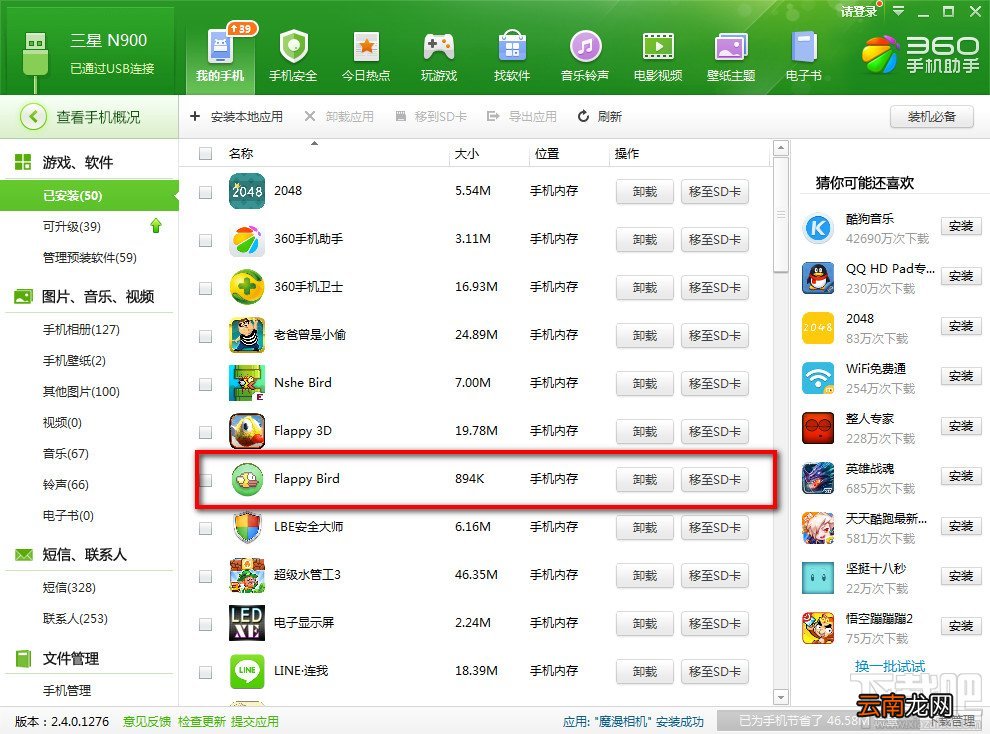This screenshot has width=990, height=734.
Task: Open the 今日热点 tab
Action: click(x=366, y=55)
